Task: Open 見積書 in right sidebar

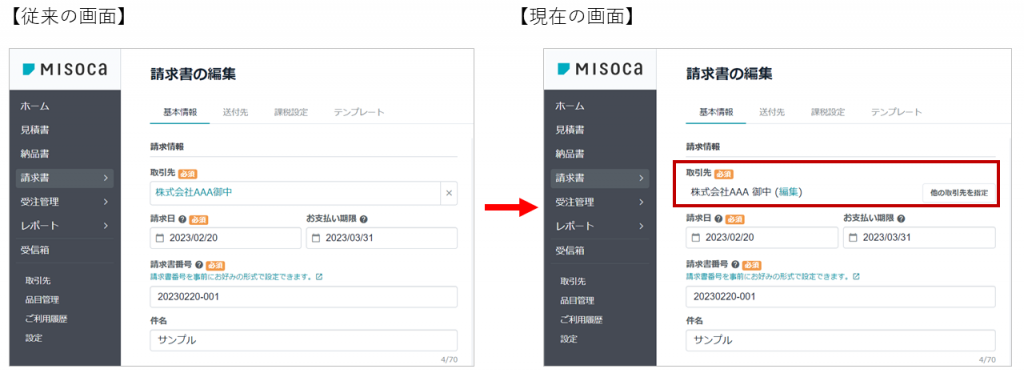Action: [570, 130]
